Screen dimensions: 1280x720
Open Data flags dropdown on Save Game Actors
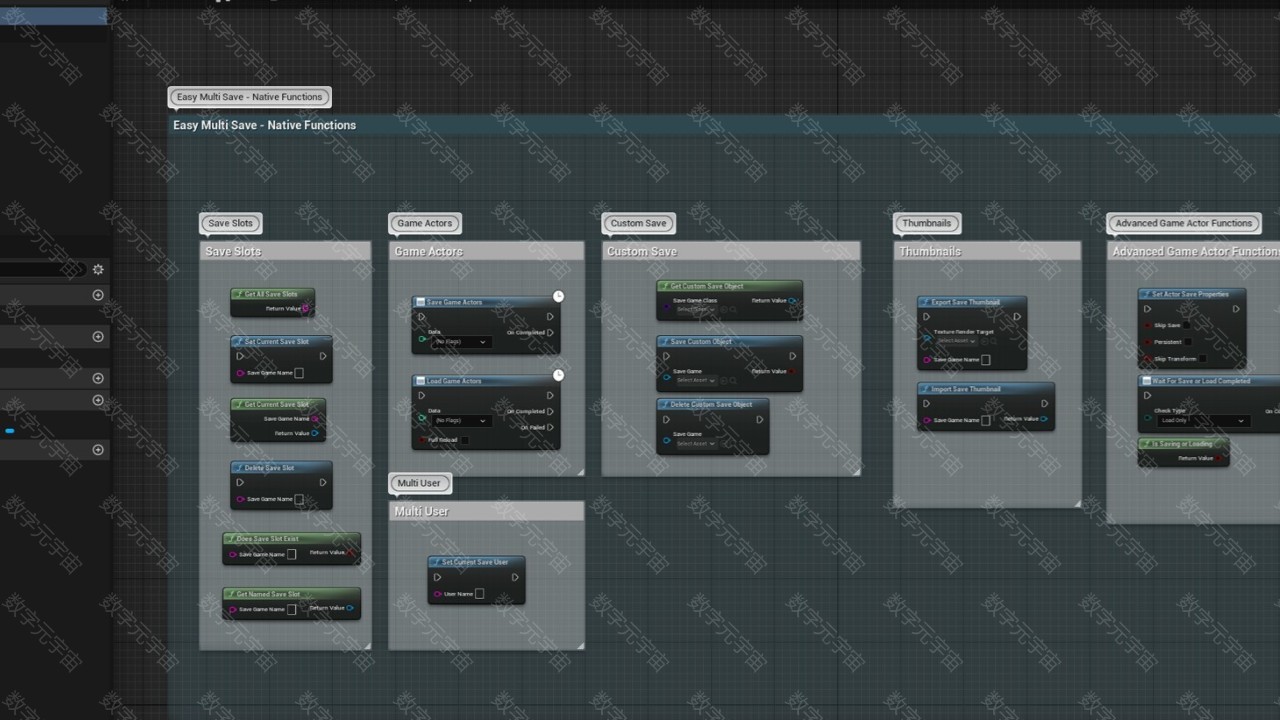pyautogui.click(x=460, y=342)
